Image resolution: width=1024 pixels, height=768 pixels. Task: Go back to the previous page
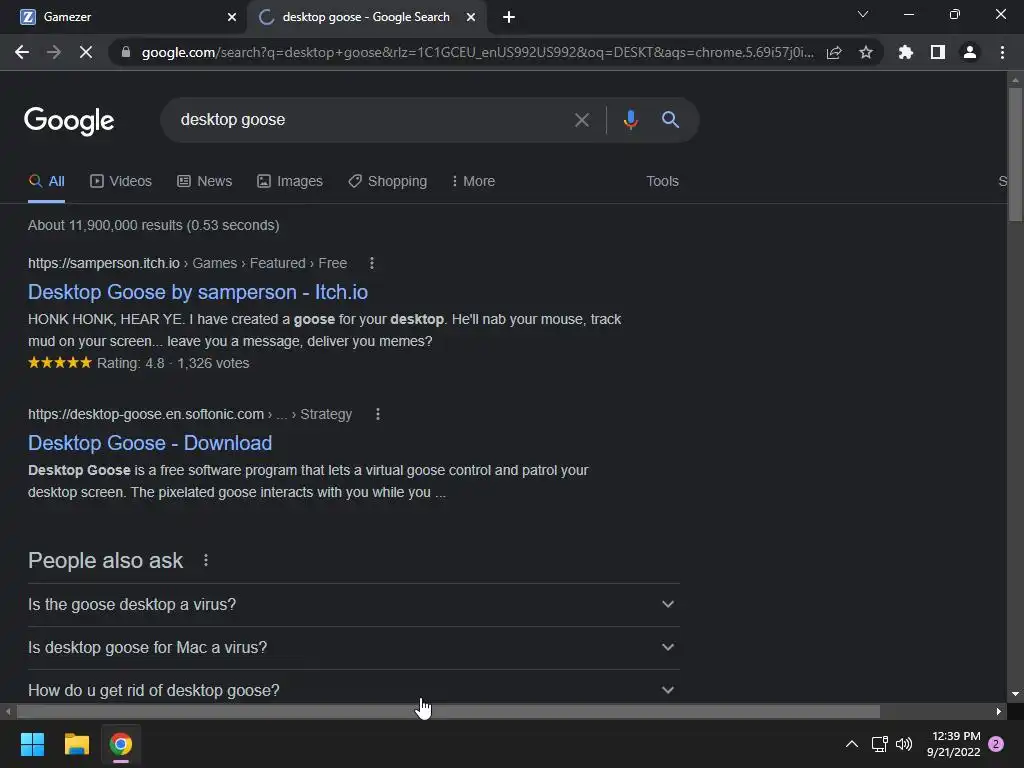point(22,52)
